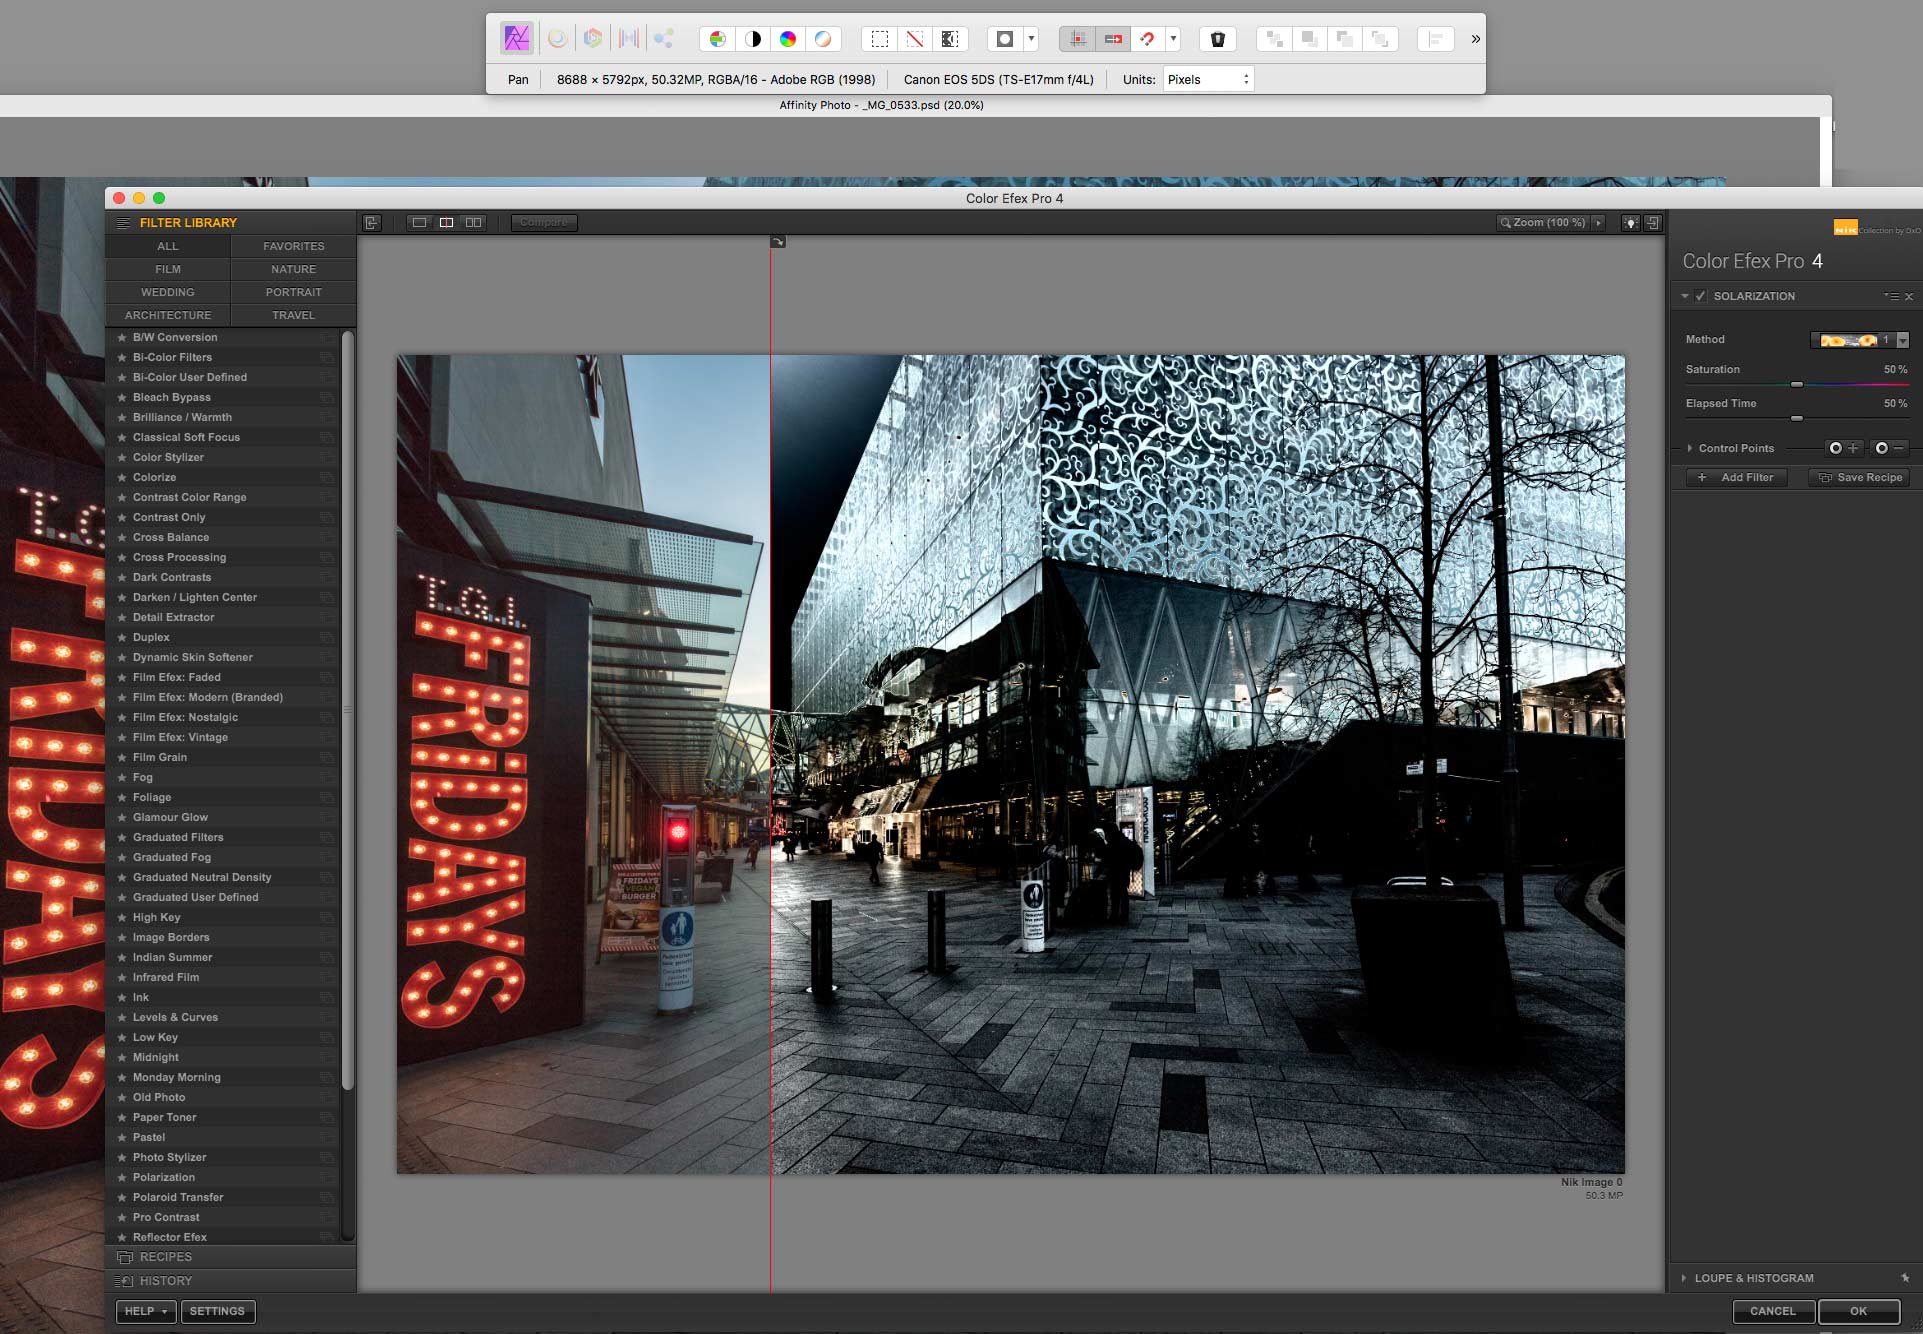Switch to the Liquify persona icon
1923x1334 pixels.
pos(557,39)
